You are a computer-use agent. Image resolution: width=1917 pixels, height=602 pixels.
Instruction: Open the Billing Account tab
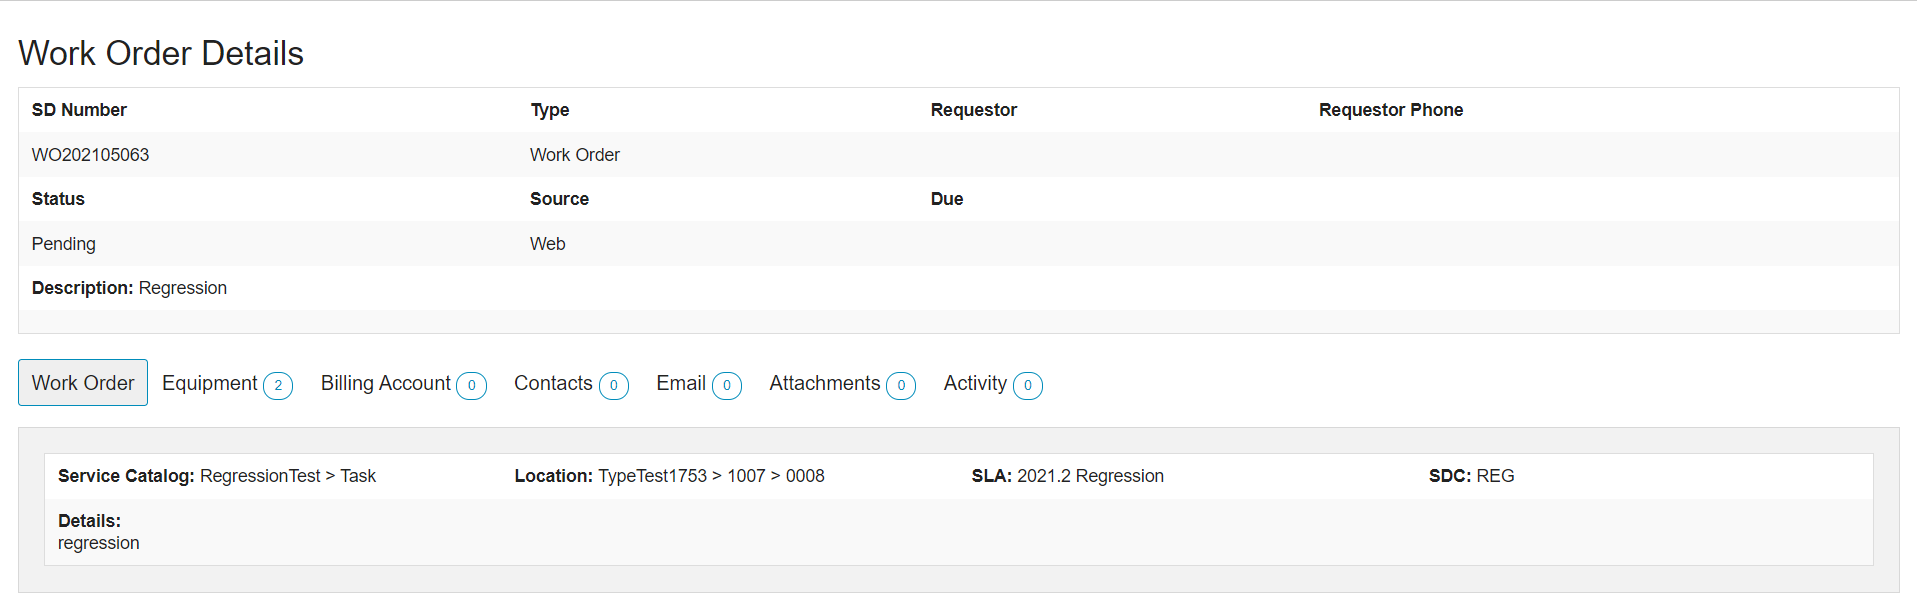(x=386, y=383)
